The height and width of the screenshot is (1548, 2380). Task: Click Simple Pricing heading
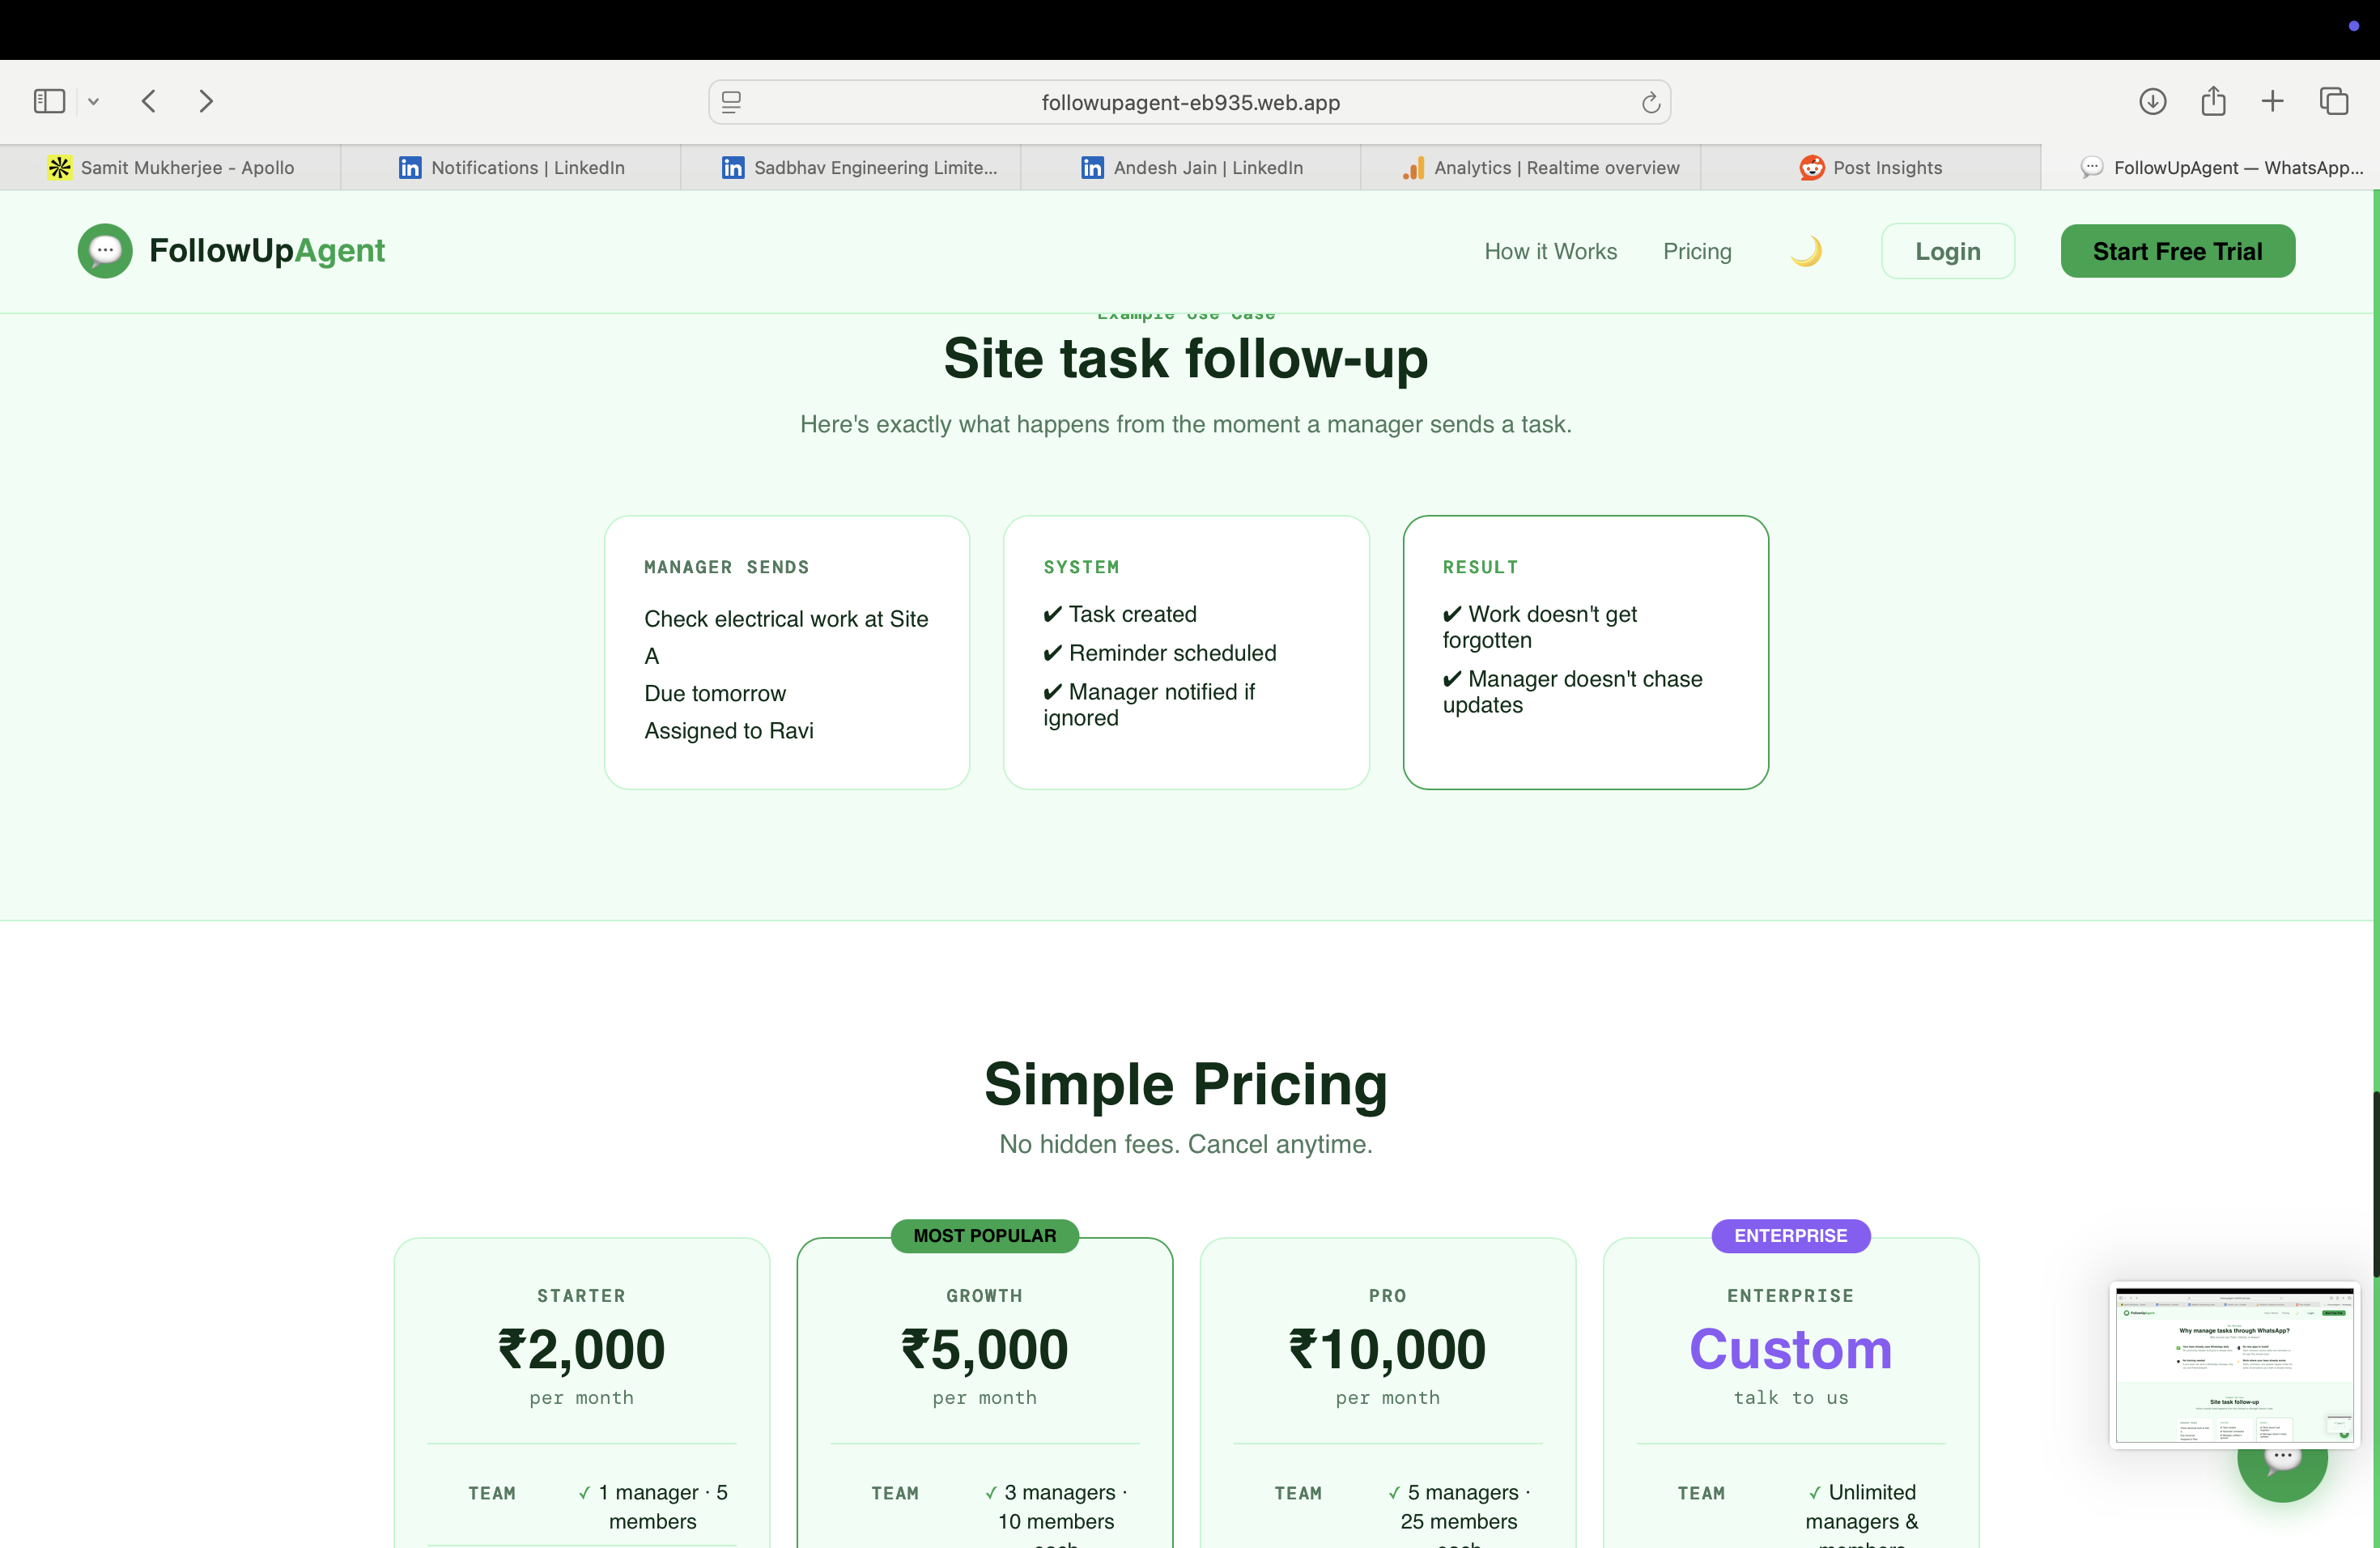click(x=1186, y=1084)
